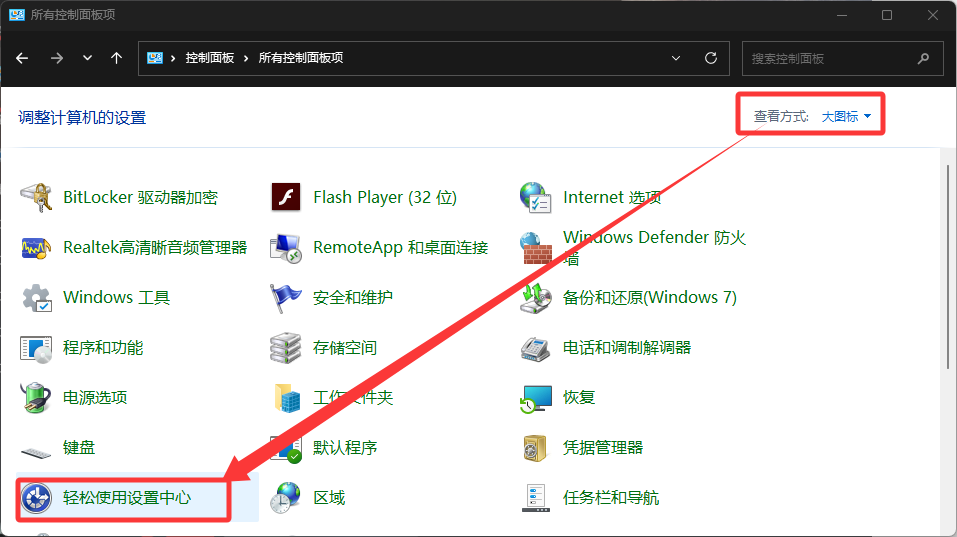Image resolution: width=957 pixels, height=537 pixels.
Task: Select 控制面板 in the breadcrumb path
Action: [209, 58]
